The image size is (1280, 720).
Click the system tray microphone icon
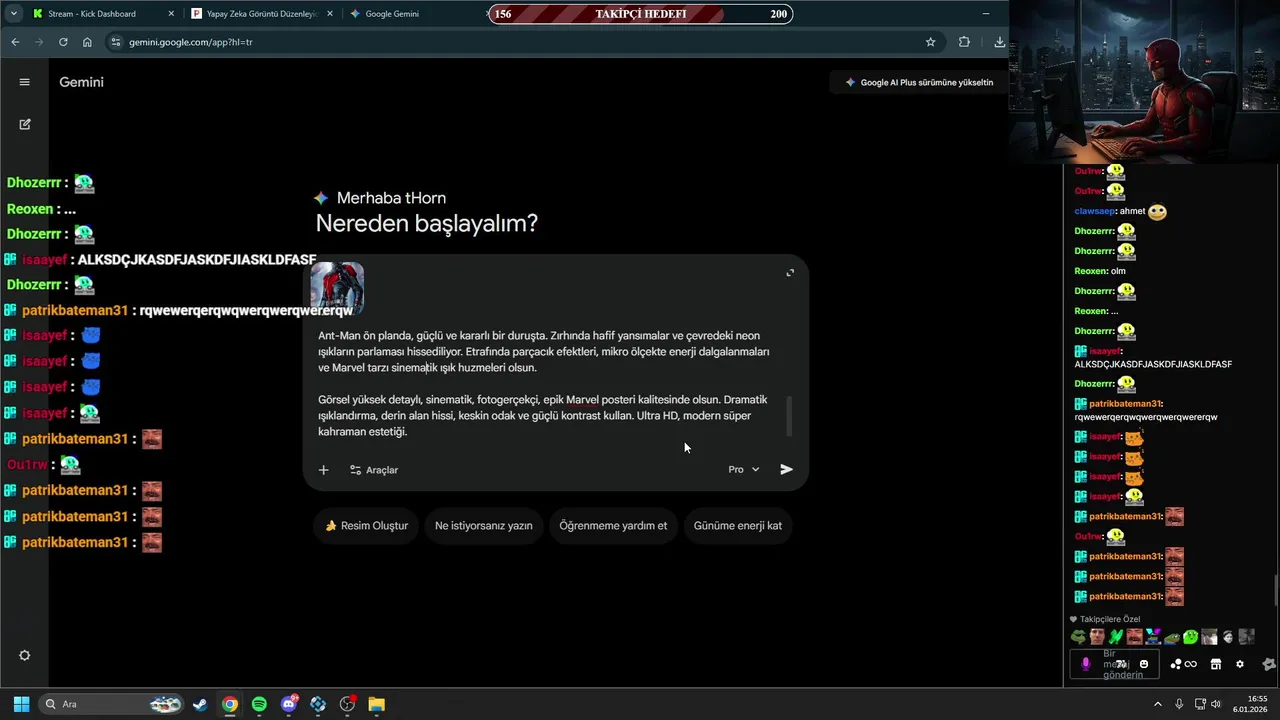pyautogui.click(x=1179, y=704)
